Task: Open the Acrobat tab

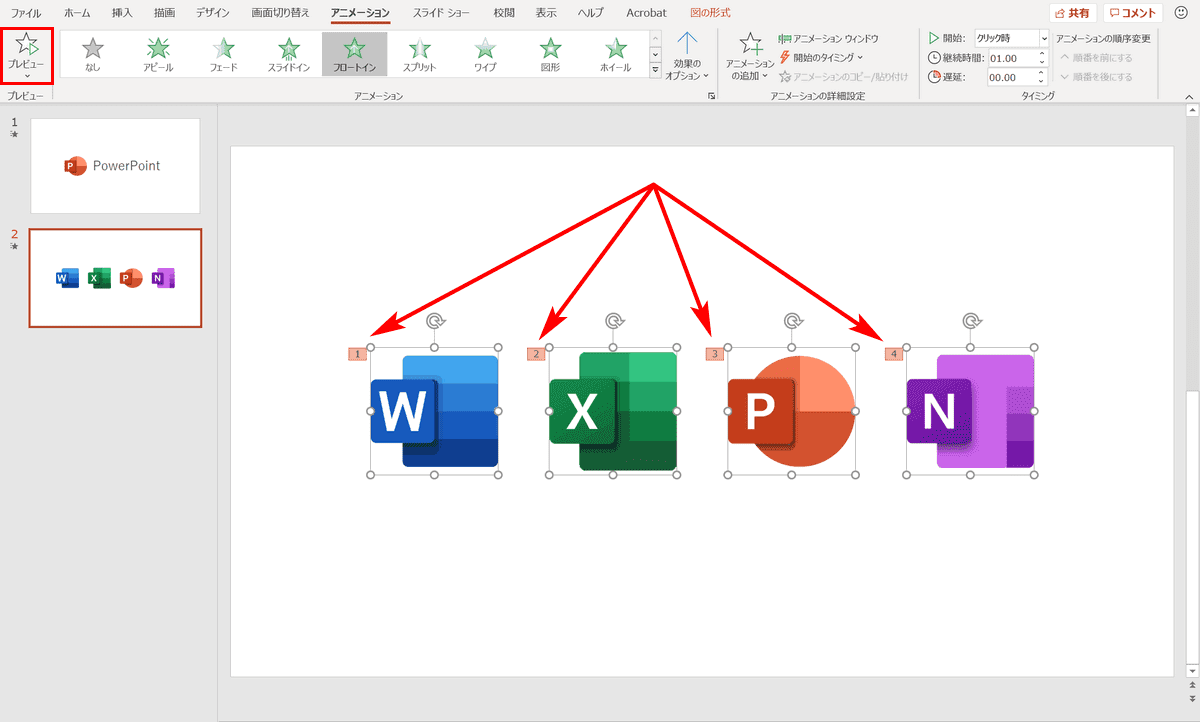Action: tap(646, 13)
